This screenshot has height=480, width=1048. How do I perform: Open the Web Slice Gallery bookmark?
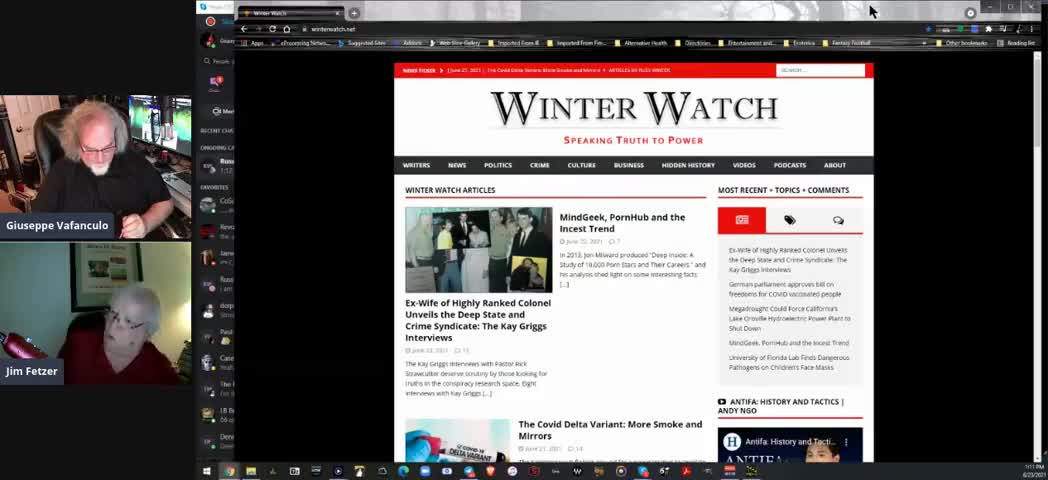coord(454,43)
